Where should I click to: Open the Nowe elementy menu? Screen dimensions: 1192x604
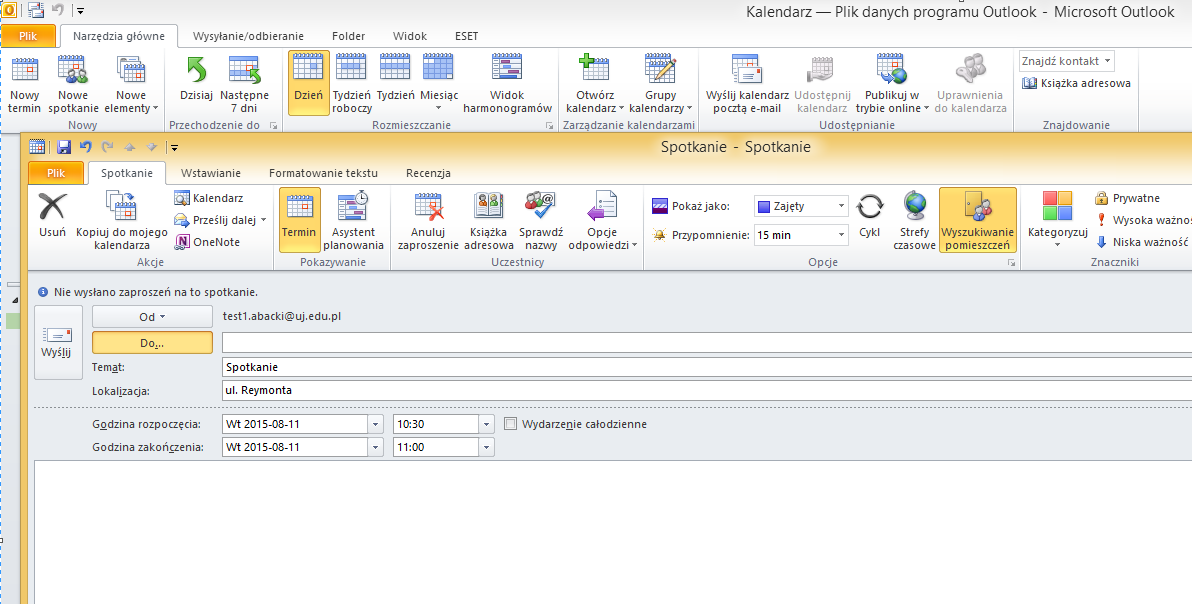[x=132, y=84]
